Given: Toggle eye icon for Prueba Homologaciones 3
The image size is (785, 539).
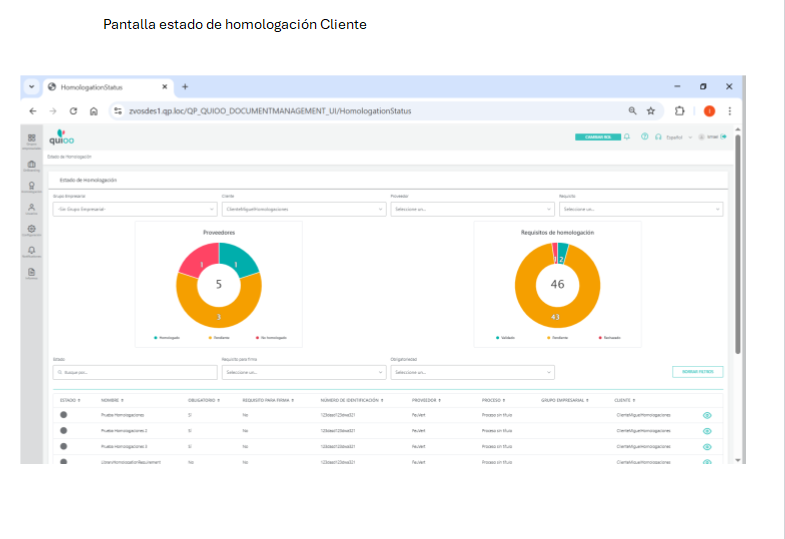Looking at the screenshot, I should [707, 446].
